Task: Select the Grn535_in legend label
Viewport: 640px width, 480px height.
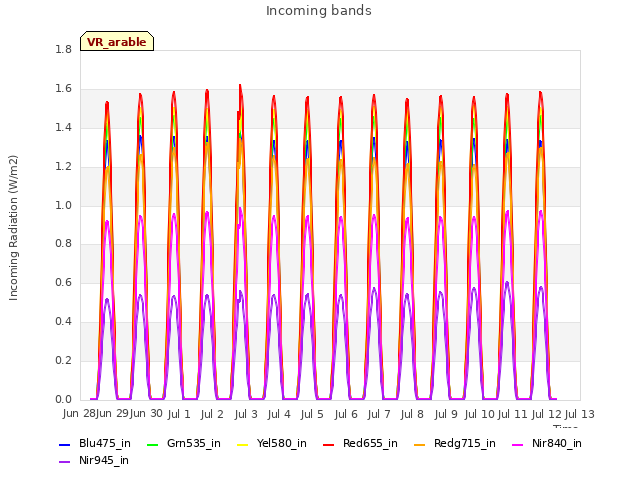Action: 194,444
